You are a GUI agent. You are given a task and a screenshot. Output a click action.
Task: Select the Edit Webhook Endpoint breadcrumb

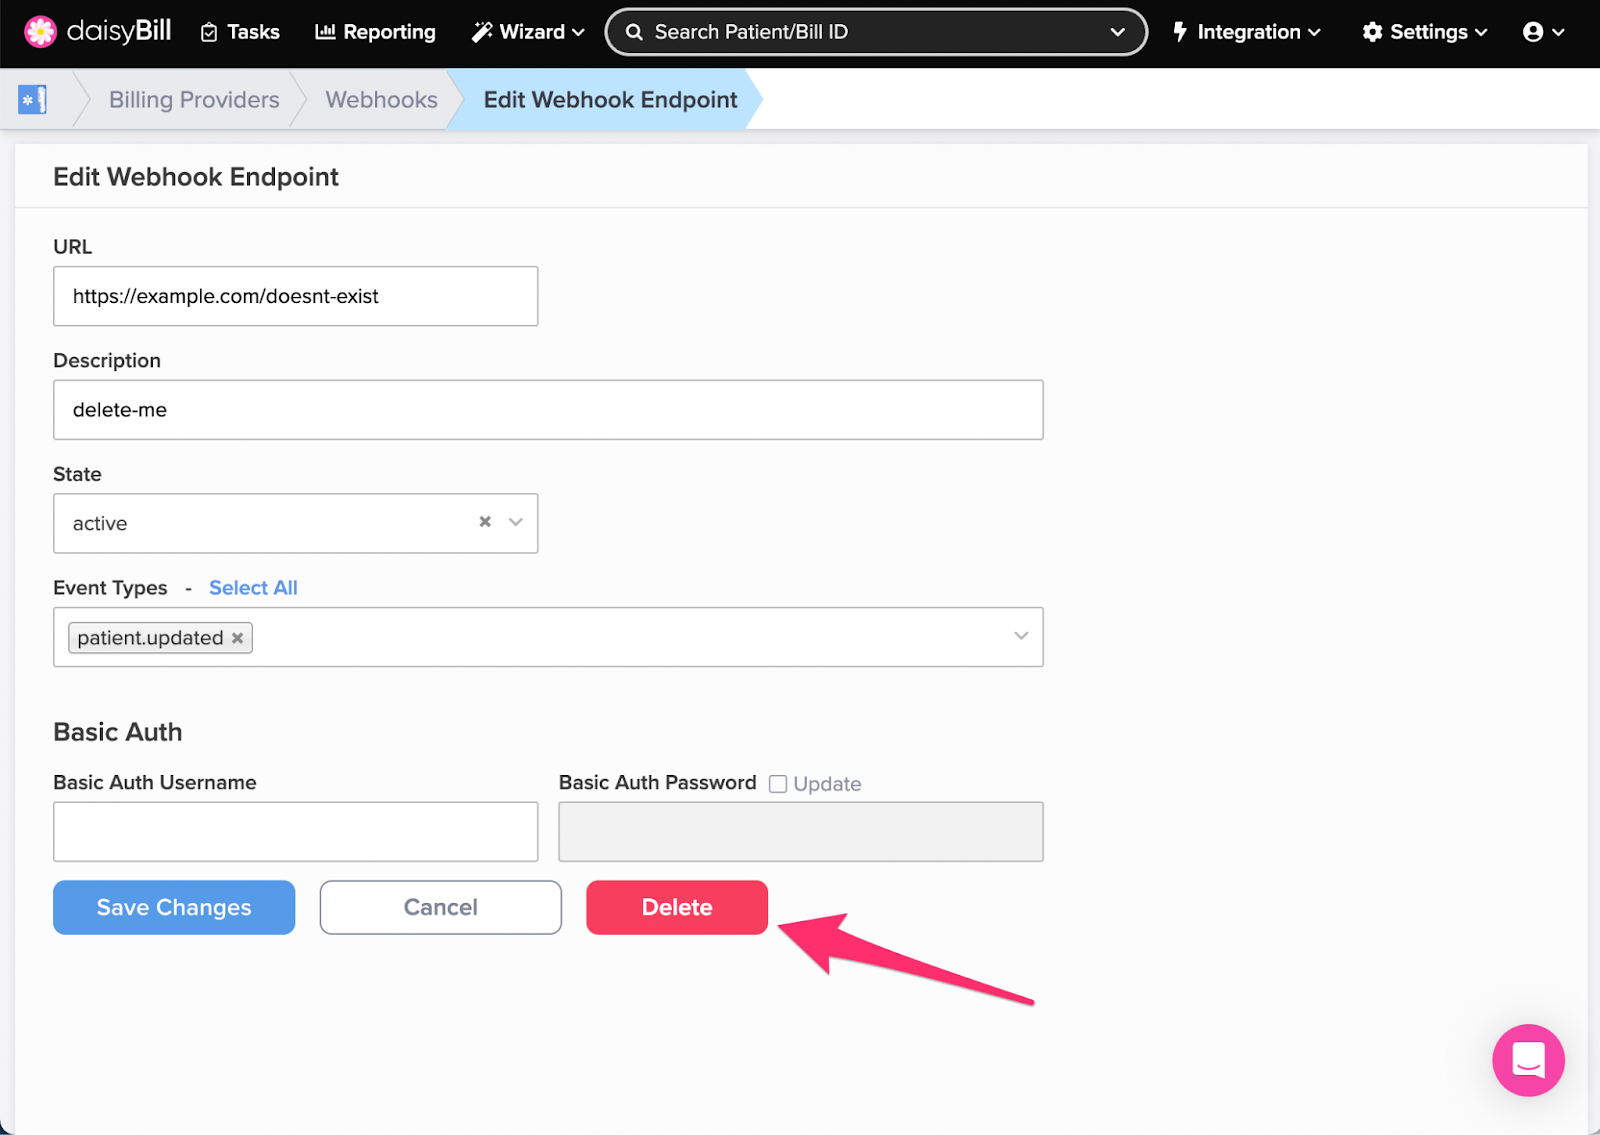610,100
